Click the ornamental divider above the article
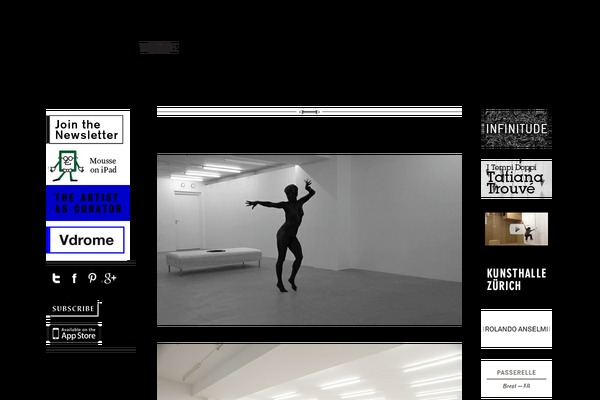600x400 pixels. pyautogui.click(x=309, y=112)
